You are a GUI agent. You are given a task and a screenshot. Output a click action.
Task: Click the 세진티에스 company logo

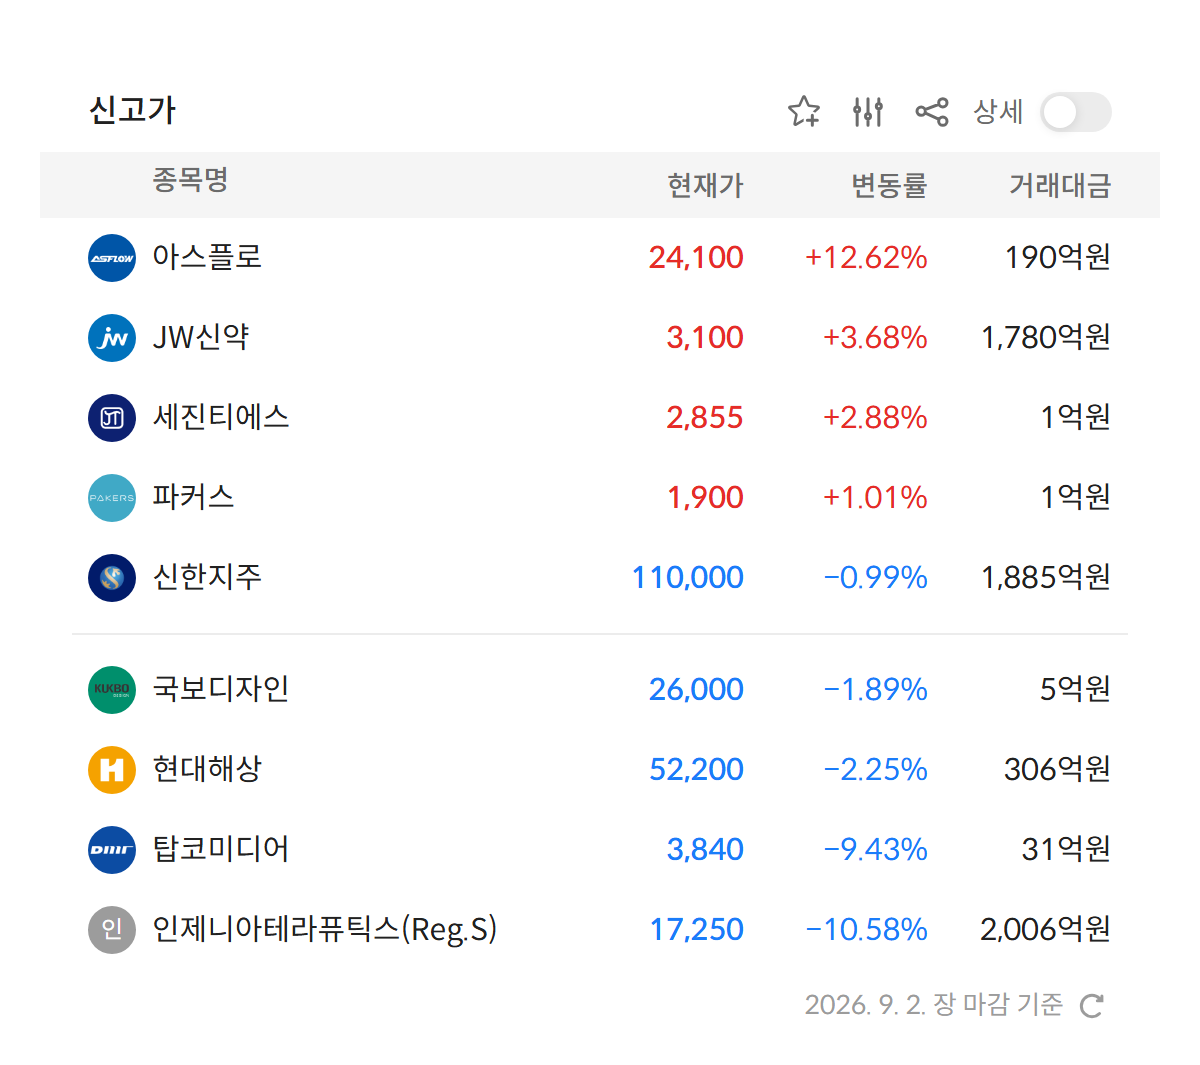pyautogui.click(x=112, y=418)
